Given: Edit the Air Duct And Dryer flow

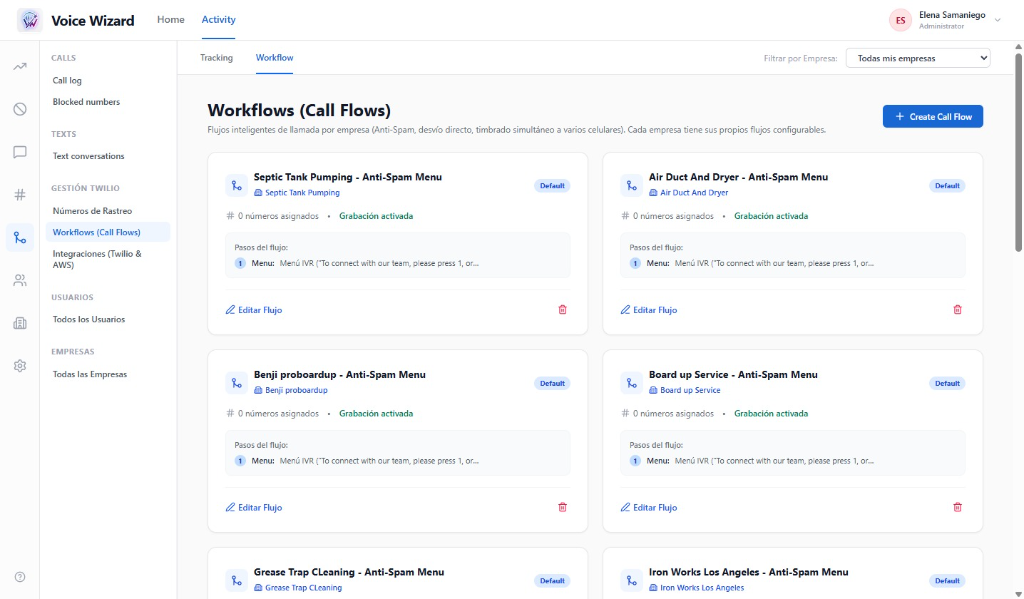Looking at the screenshot, I should [x=649, y=310].
